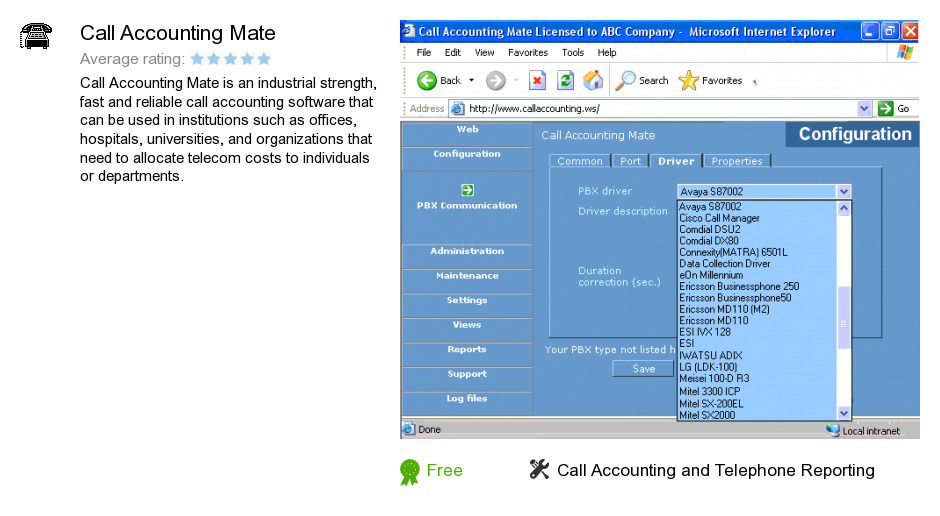Switch to the Properties tab
Viewport: 940px width, 516px height.
tap(737, 161)
